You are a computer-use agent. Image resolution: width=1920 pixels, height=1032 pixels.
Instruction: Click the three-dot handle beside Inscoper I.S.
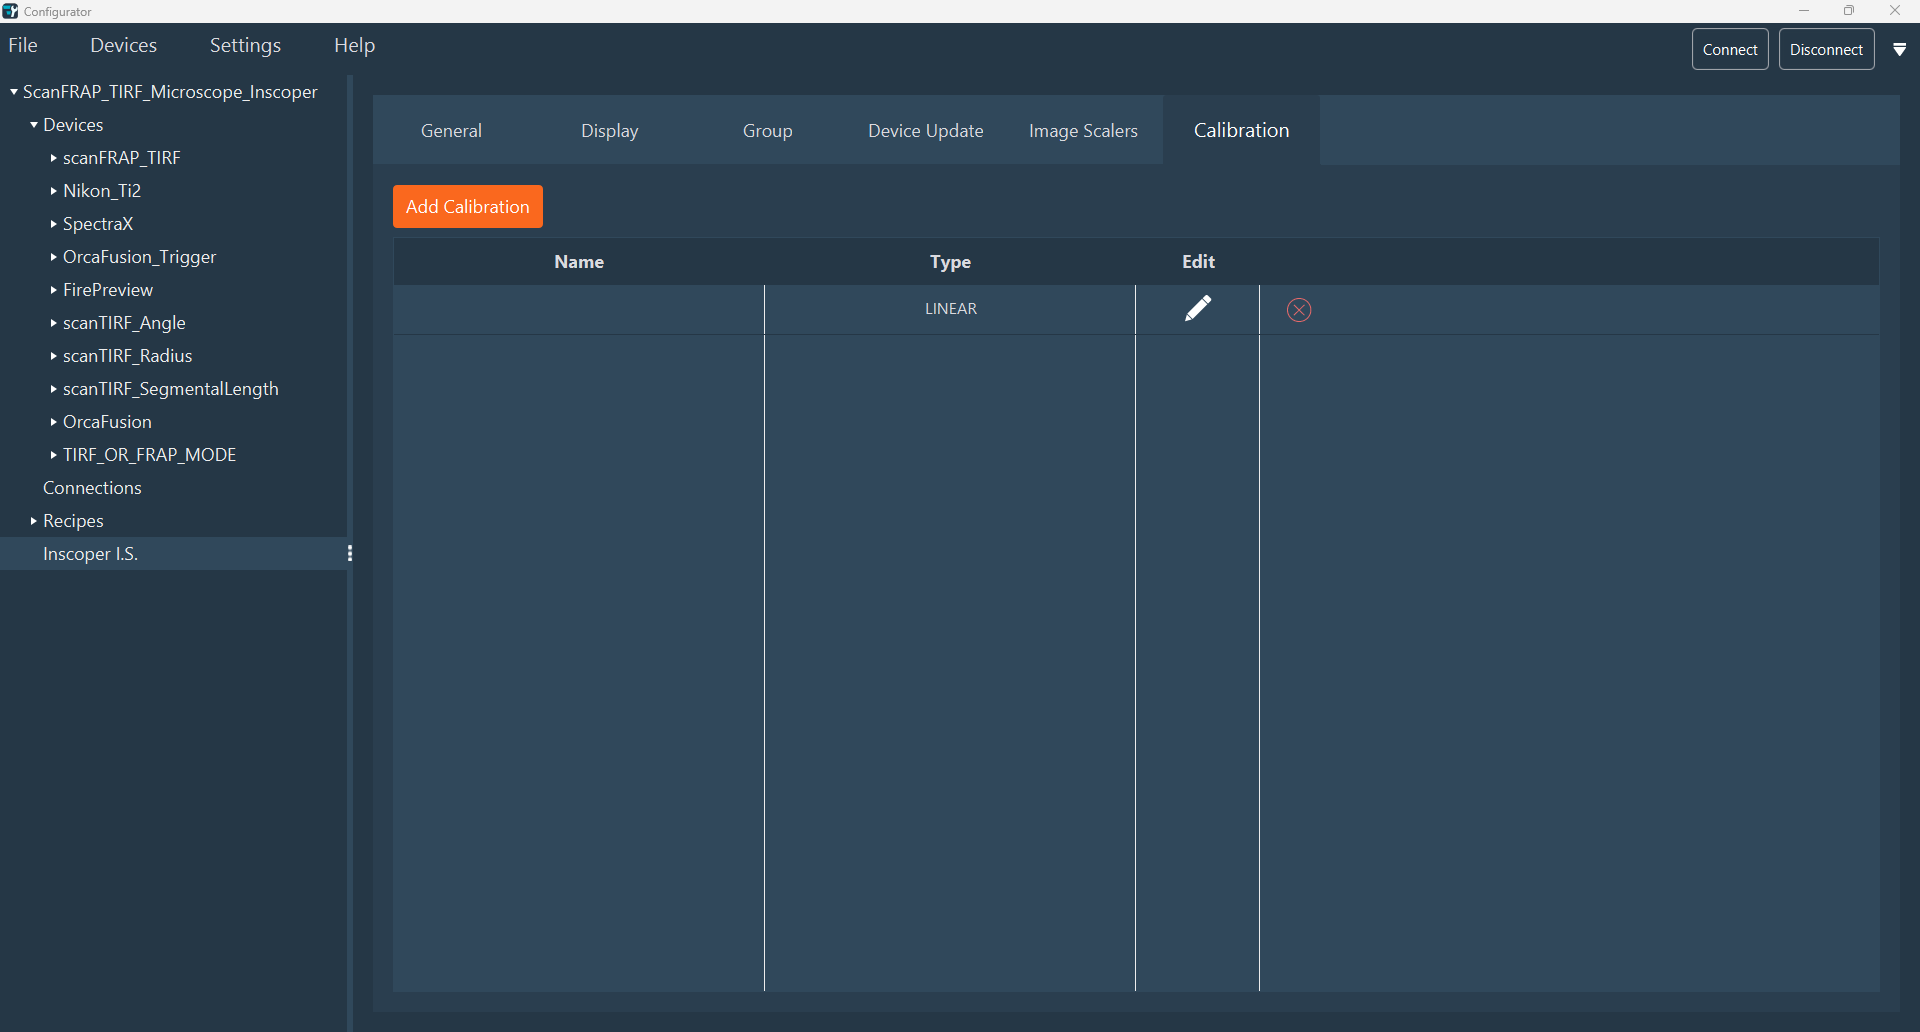[349, 554]
